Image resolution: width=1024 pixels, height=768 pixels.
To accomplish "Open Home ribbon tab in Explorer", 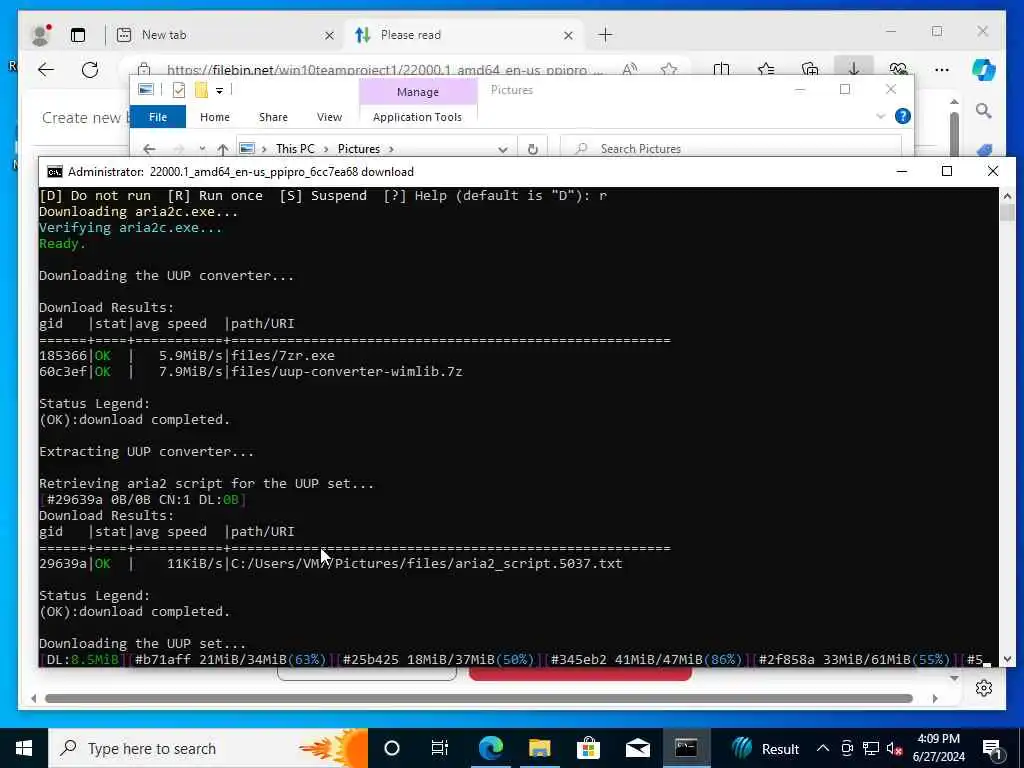I will point(215,117).
